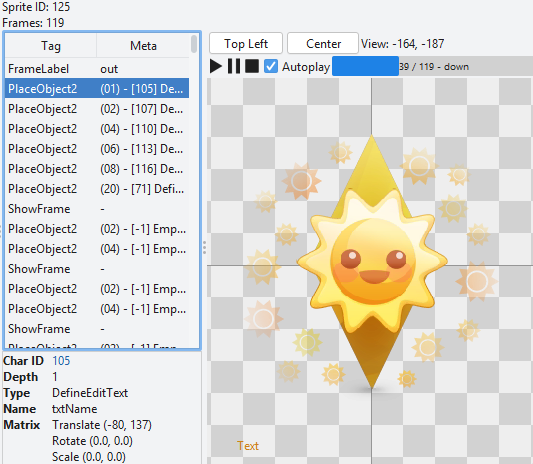Click the panel splitter handle dots
Viewport: 533px width, 464px height.
[x=204, y=247]
